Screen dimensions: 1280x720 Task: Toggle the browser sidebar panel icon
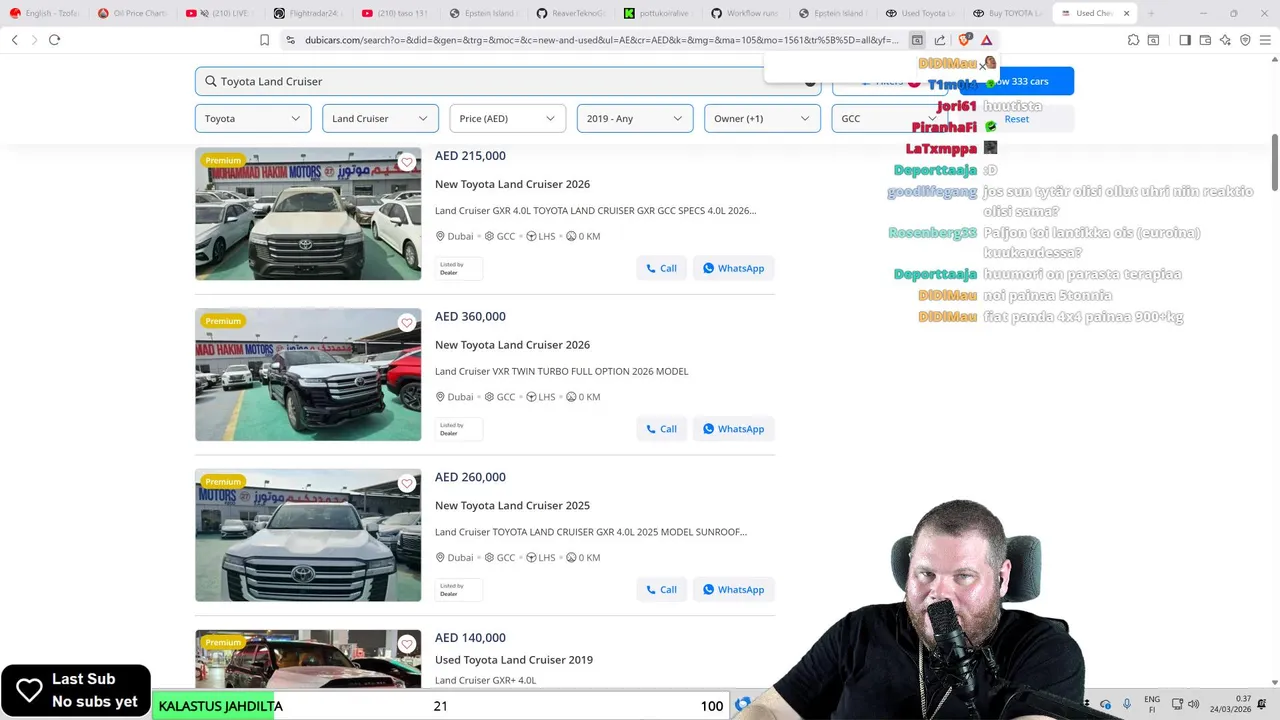tap(1185, 40)
